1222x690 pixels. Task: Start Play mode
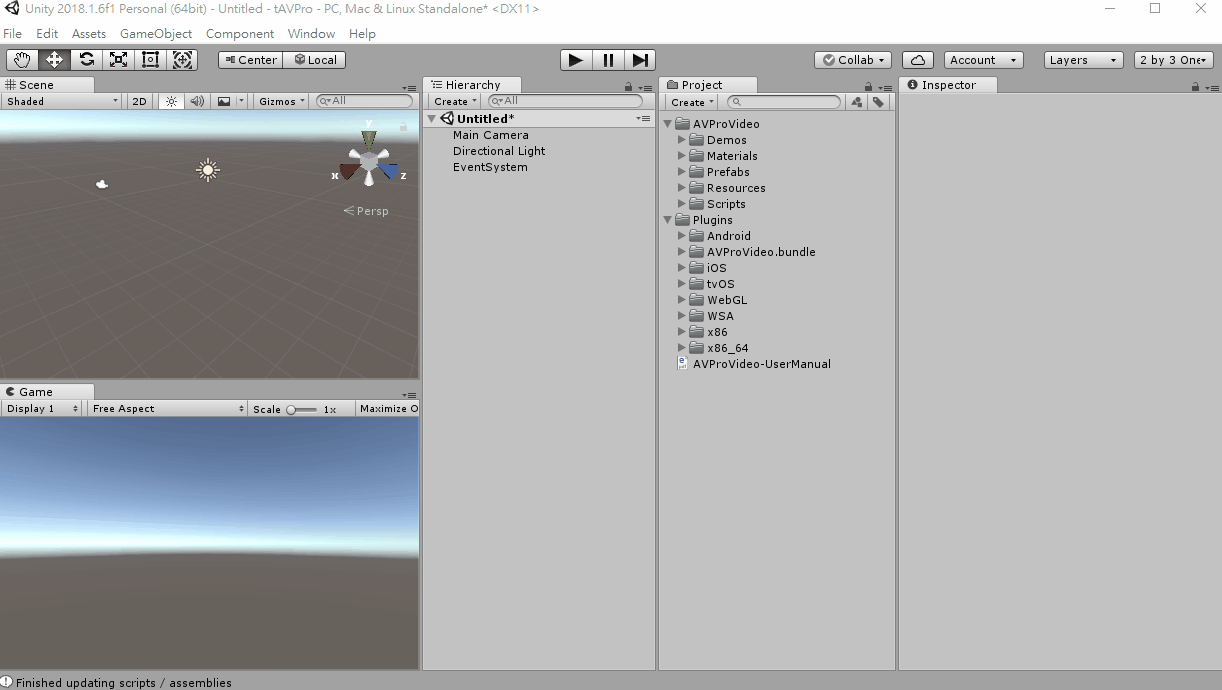click(x=575, y=60)
